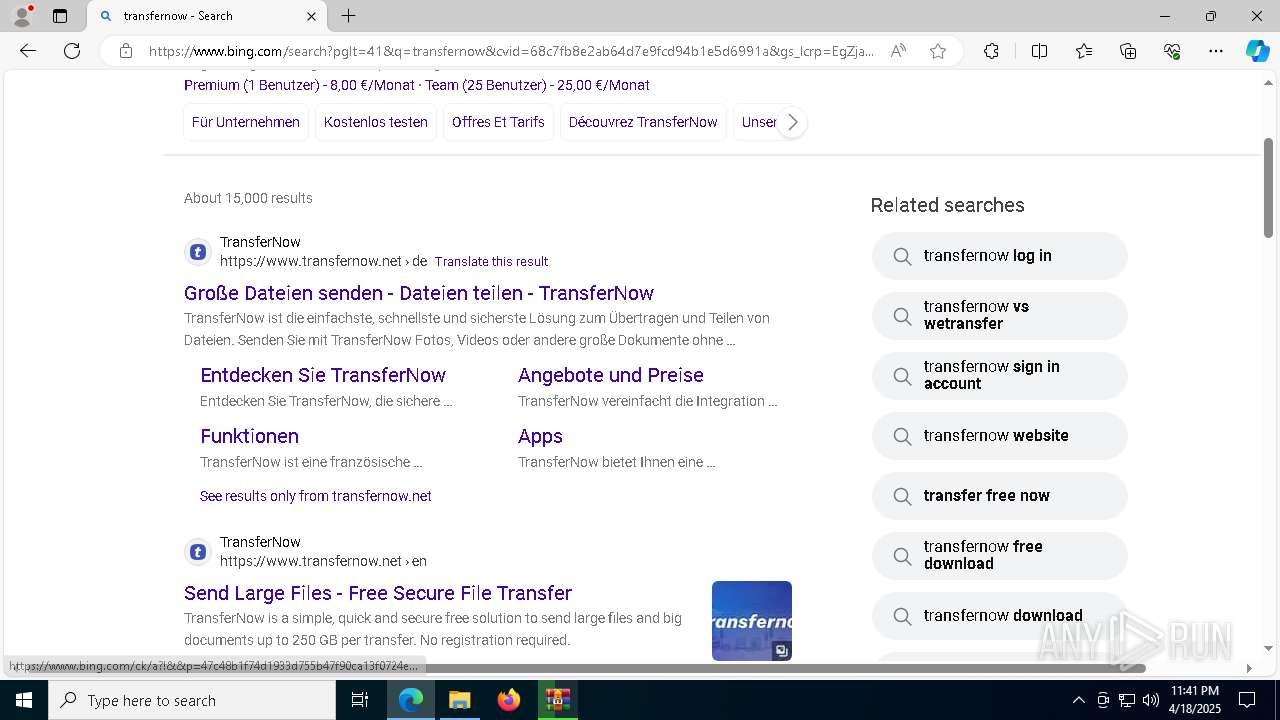Open Große Dateien senden result
The image size is (1280, 720).
pos(419,293)
